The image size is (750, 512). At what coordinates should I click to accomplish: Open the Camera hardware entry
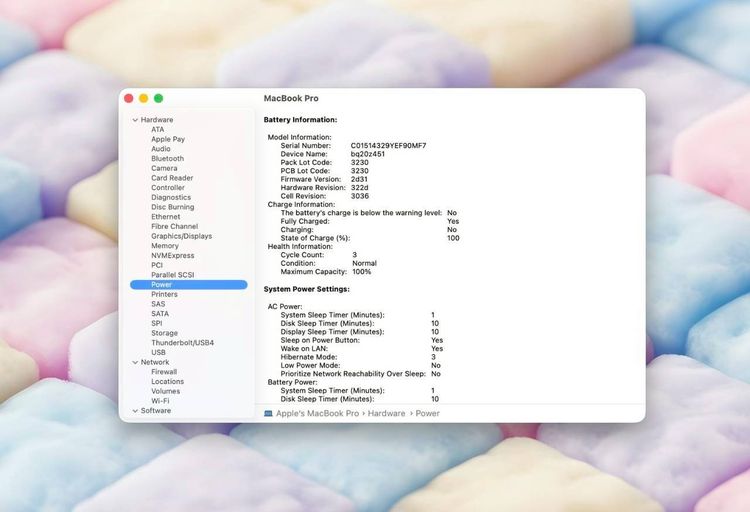click(164, 168)
